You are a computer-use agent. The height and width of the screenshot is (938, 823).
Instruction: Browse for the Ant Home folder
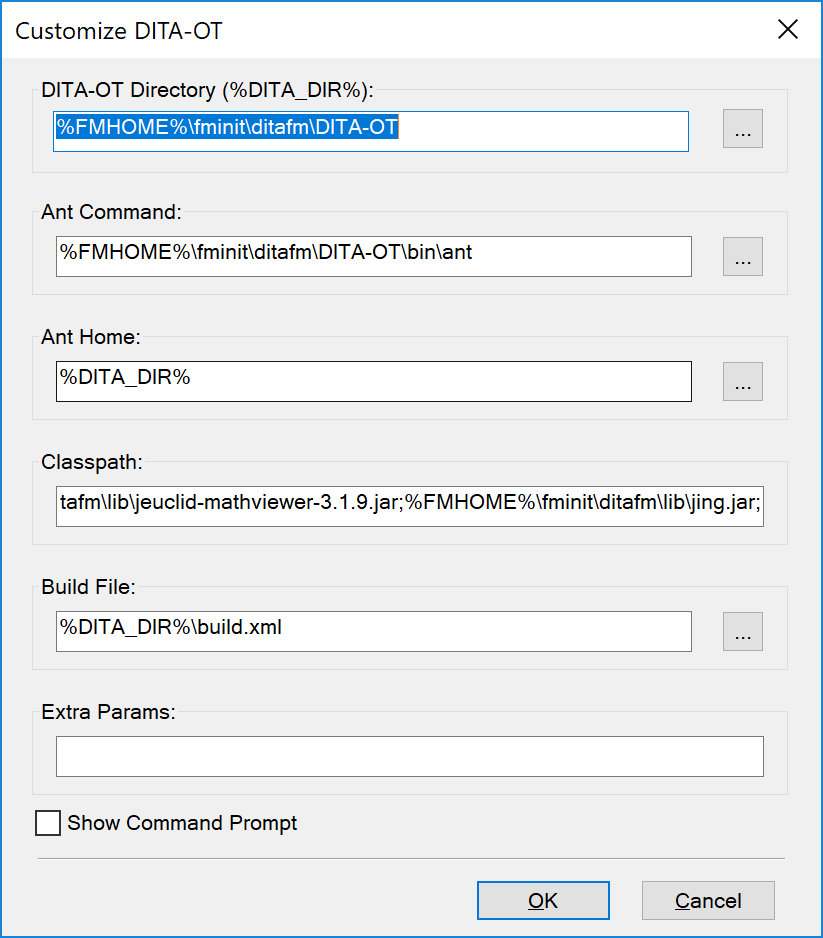pos(742,381)
